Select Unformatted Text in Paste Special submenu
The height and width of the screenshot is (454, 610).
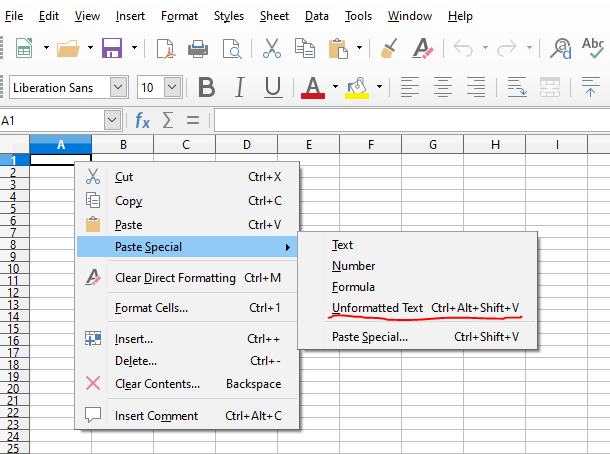point(378,308)
